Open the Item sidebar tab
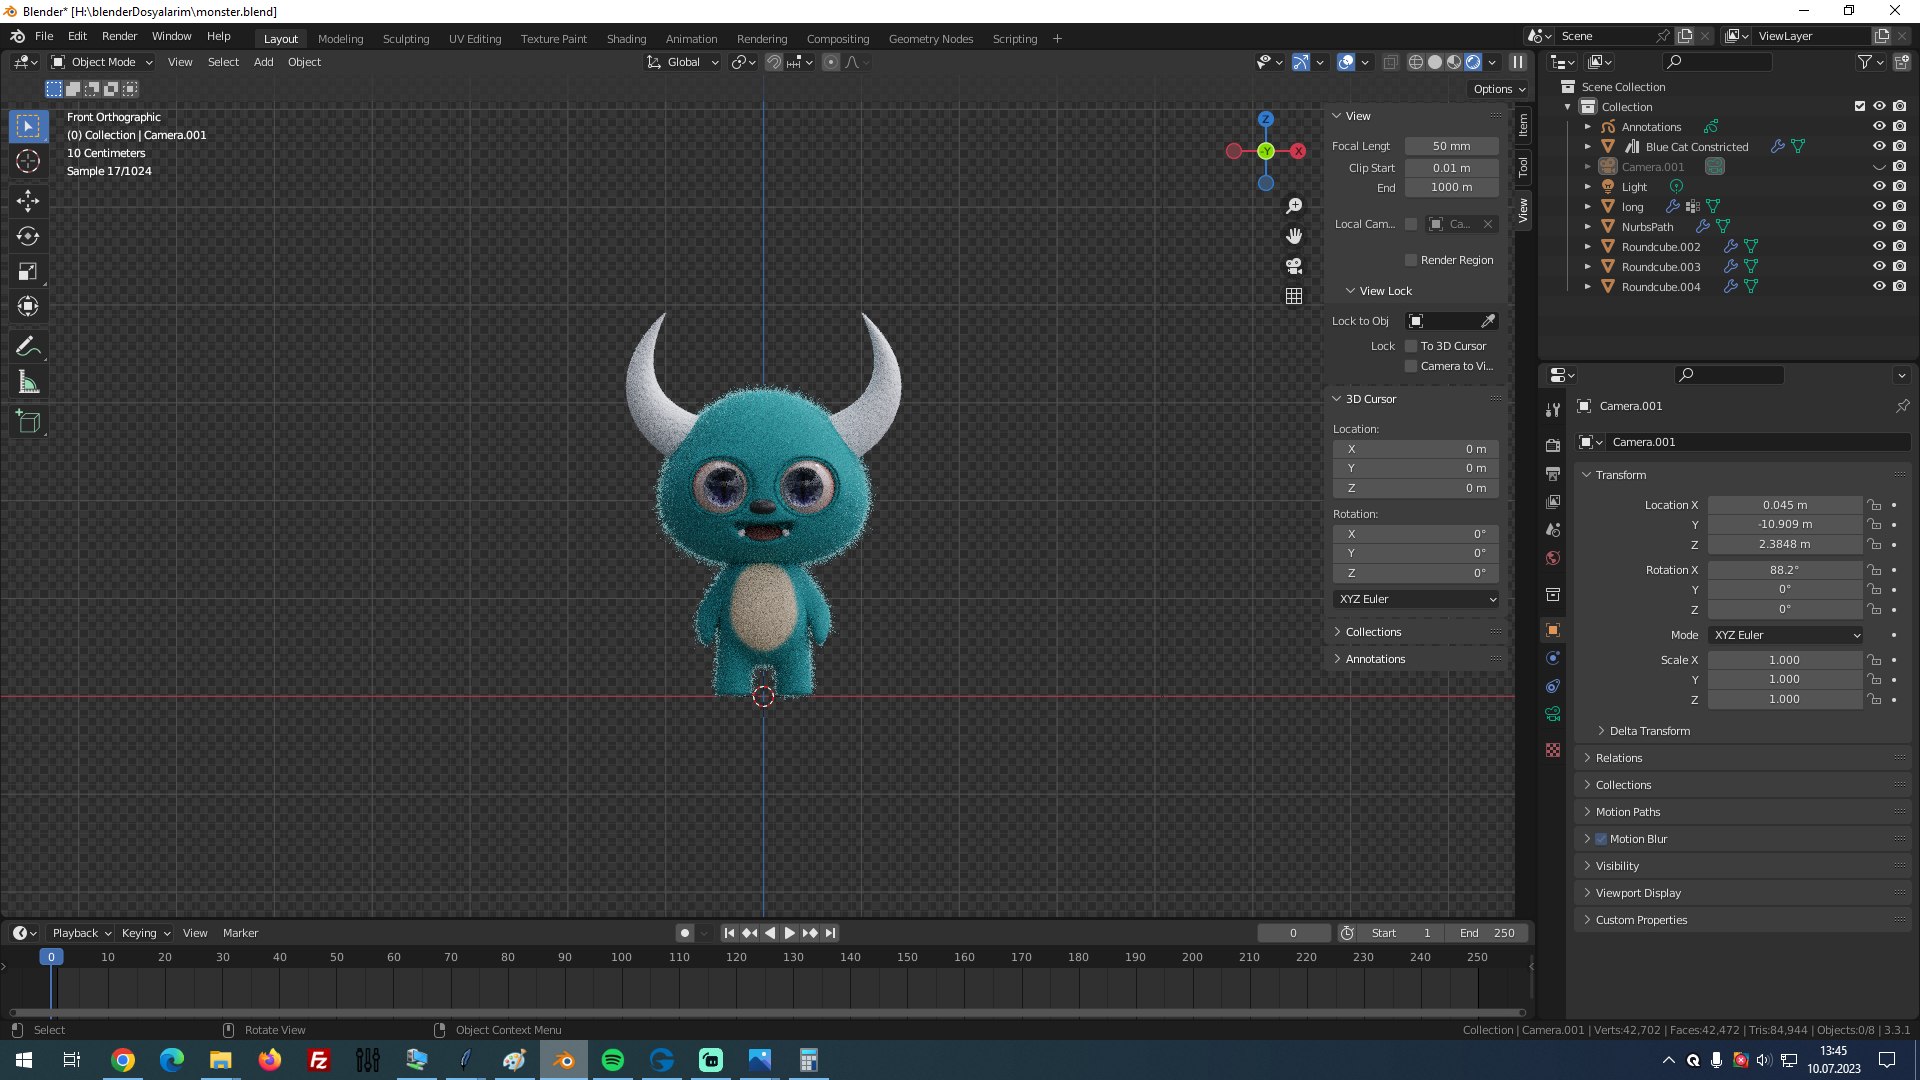The width and height of the screenshot is (1920, 1080). click(1523, 124)
